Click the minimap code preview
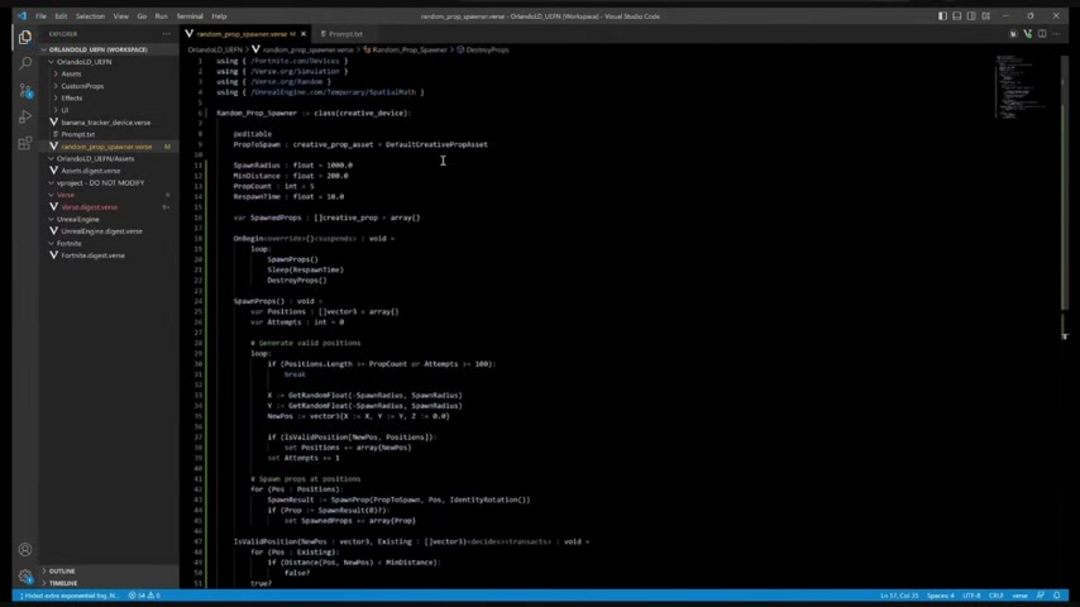1080x607 pixels. click(x=1021, y=85)
